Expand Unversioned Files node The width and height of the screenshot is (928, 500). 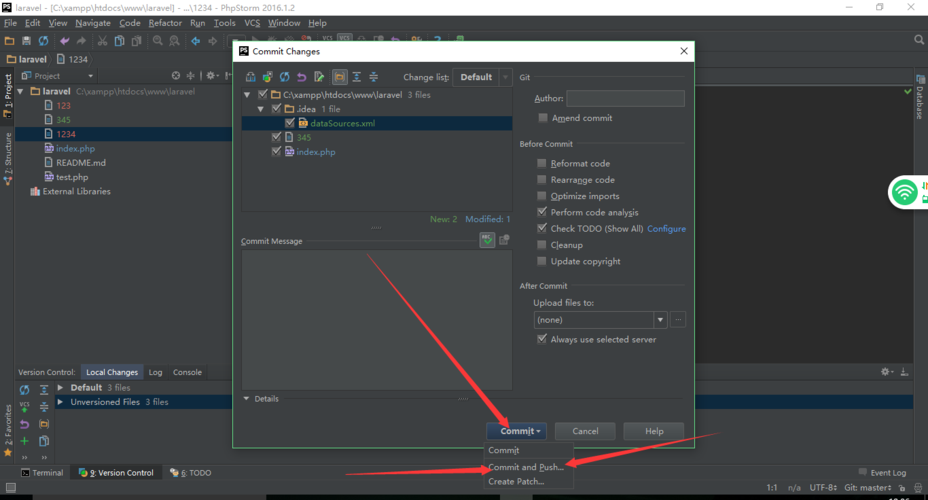(60, 402)
